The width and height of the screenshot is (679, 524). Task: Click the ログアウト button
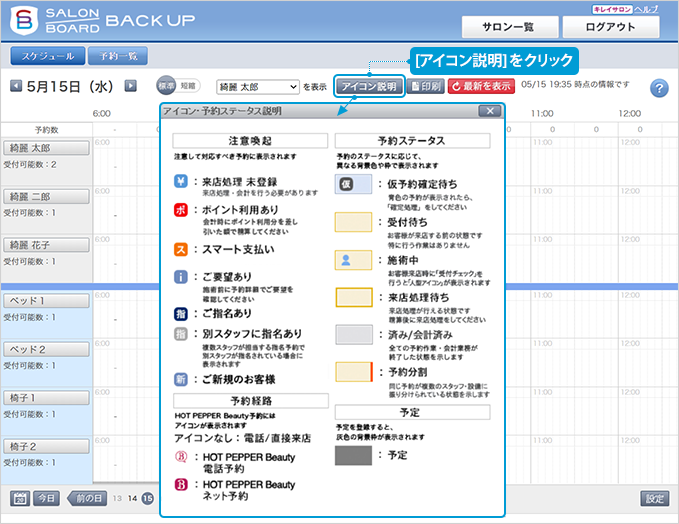(x=611, y=27)
